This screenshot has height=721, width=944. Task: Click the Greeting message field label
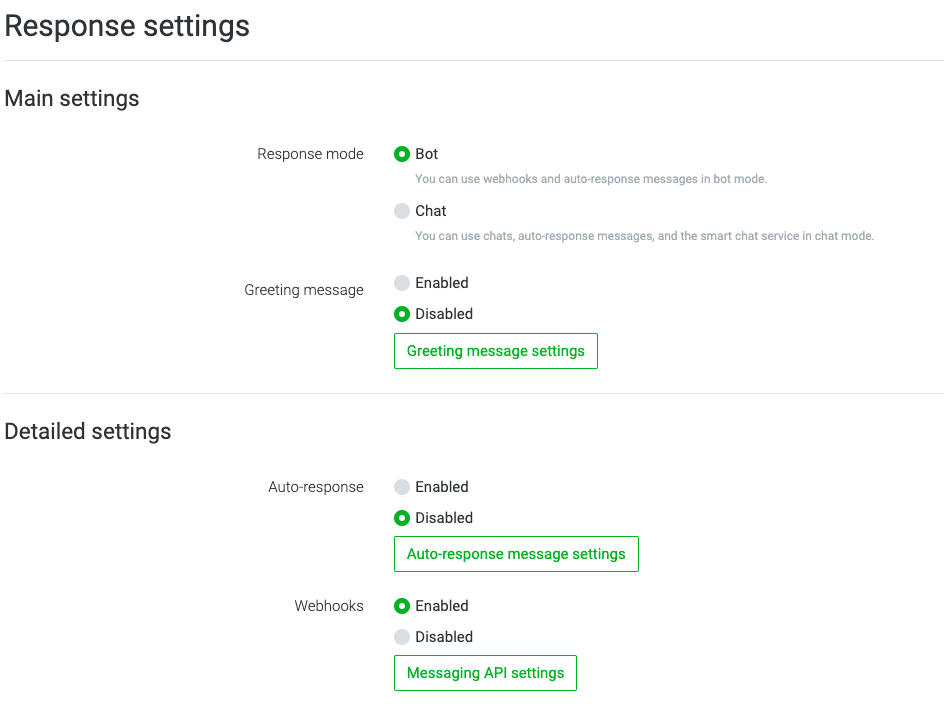pyautogui.click(x=304, y=290)
